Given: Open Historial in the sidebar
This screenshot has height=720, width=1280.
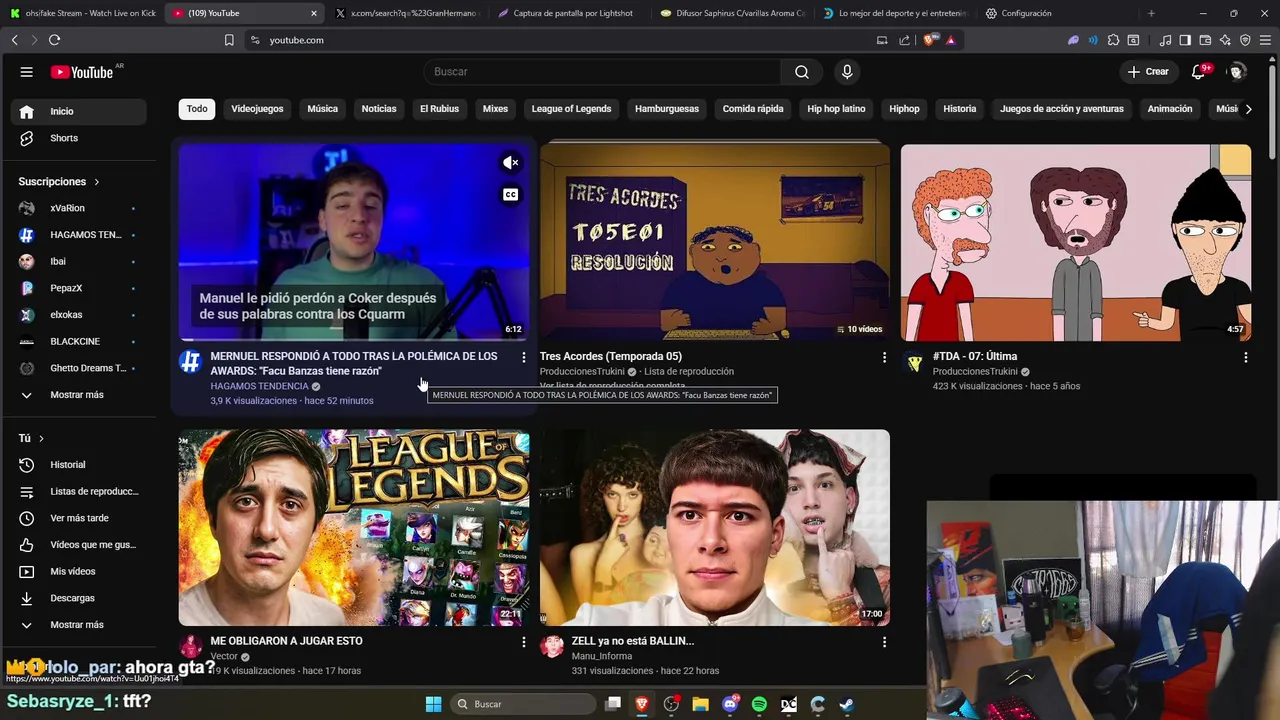Looking at the screenshot, I should 78,465.
